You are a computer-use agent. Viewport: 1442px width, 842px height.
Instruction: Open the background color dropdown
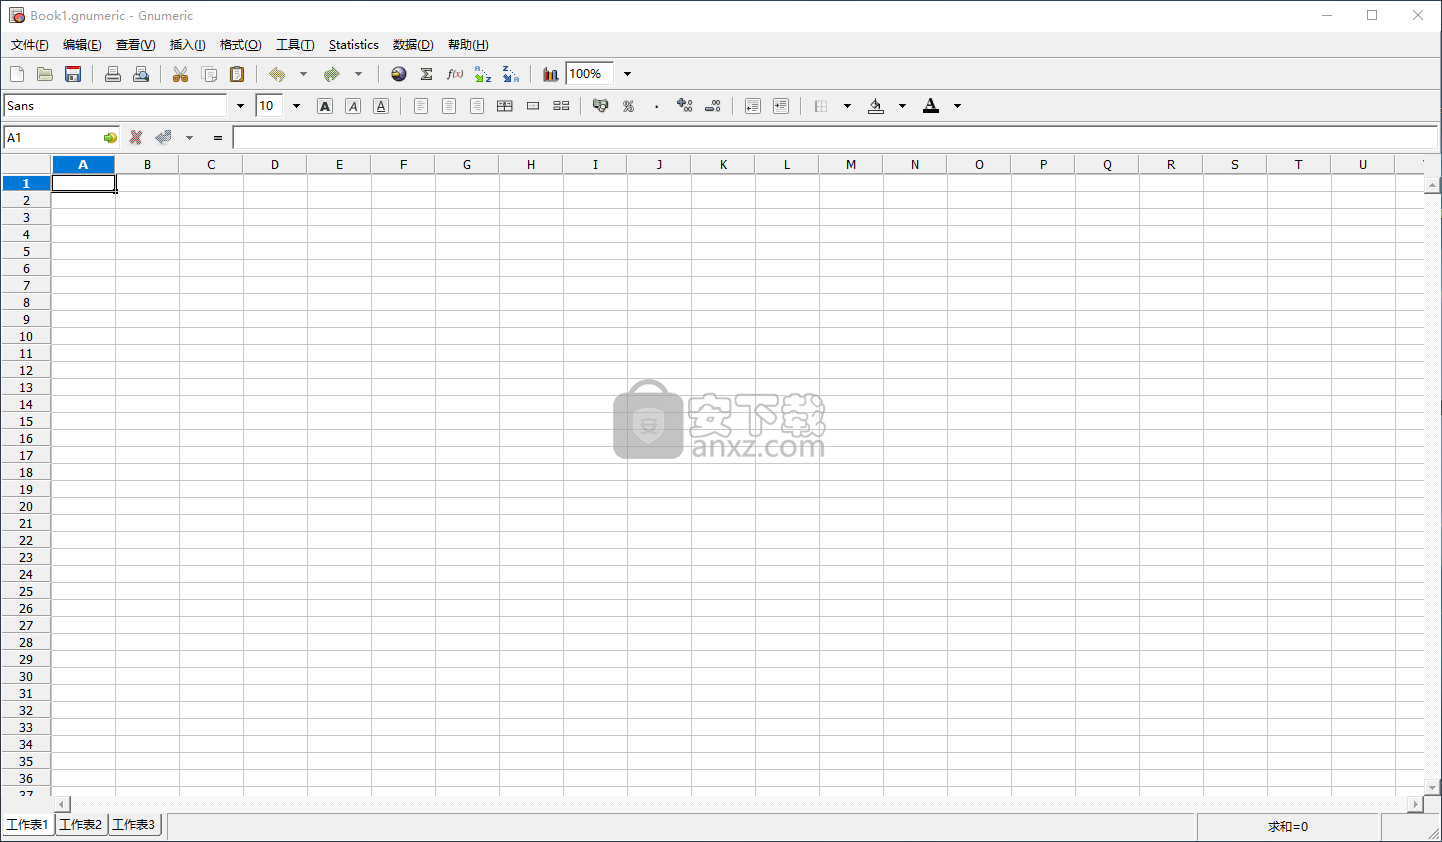point(902,106)
